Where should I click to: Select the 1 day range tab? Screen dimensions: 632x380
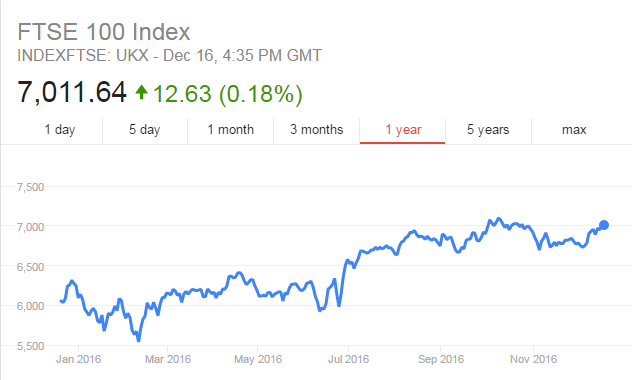60,130
